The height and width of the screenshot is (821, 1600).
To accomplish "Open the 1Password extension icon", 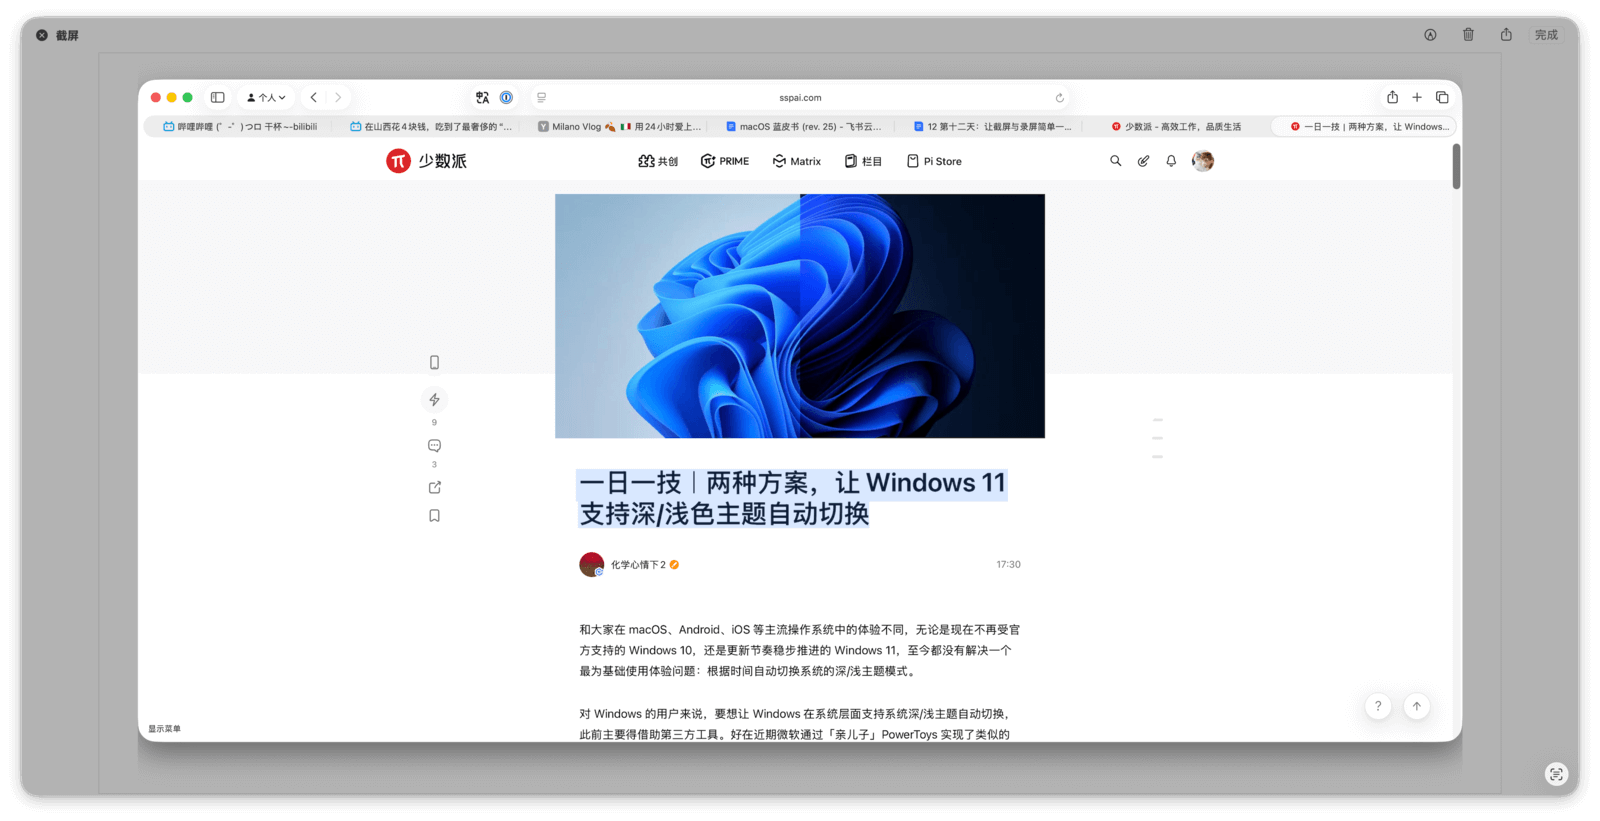I will pos(506,98).
